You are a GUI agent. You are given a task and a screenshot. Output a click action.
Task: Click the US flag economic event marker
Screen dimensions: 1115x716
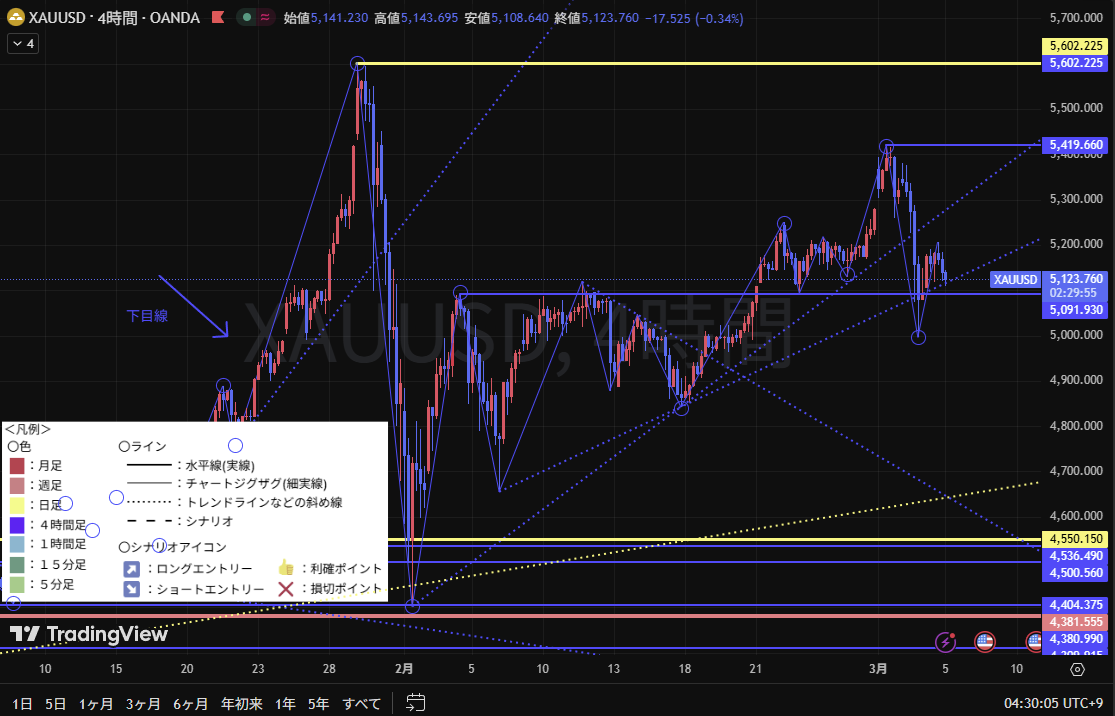[984, 641]
